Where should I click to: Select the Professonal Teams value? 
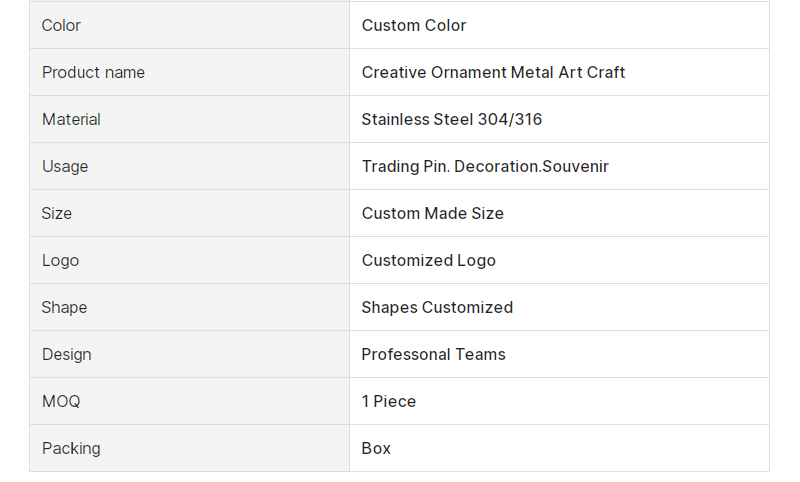[x=434, y=354]
